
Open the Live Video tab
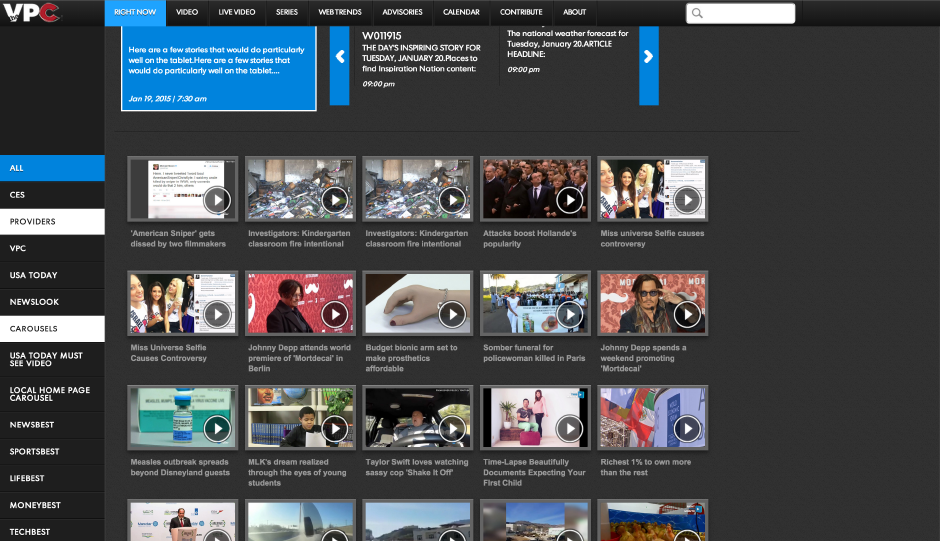pos(237,13)
